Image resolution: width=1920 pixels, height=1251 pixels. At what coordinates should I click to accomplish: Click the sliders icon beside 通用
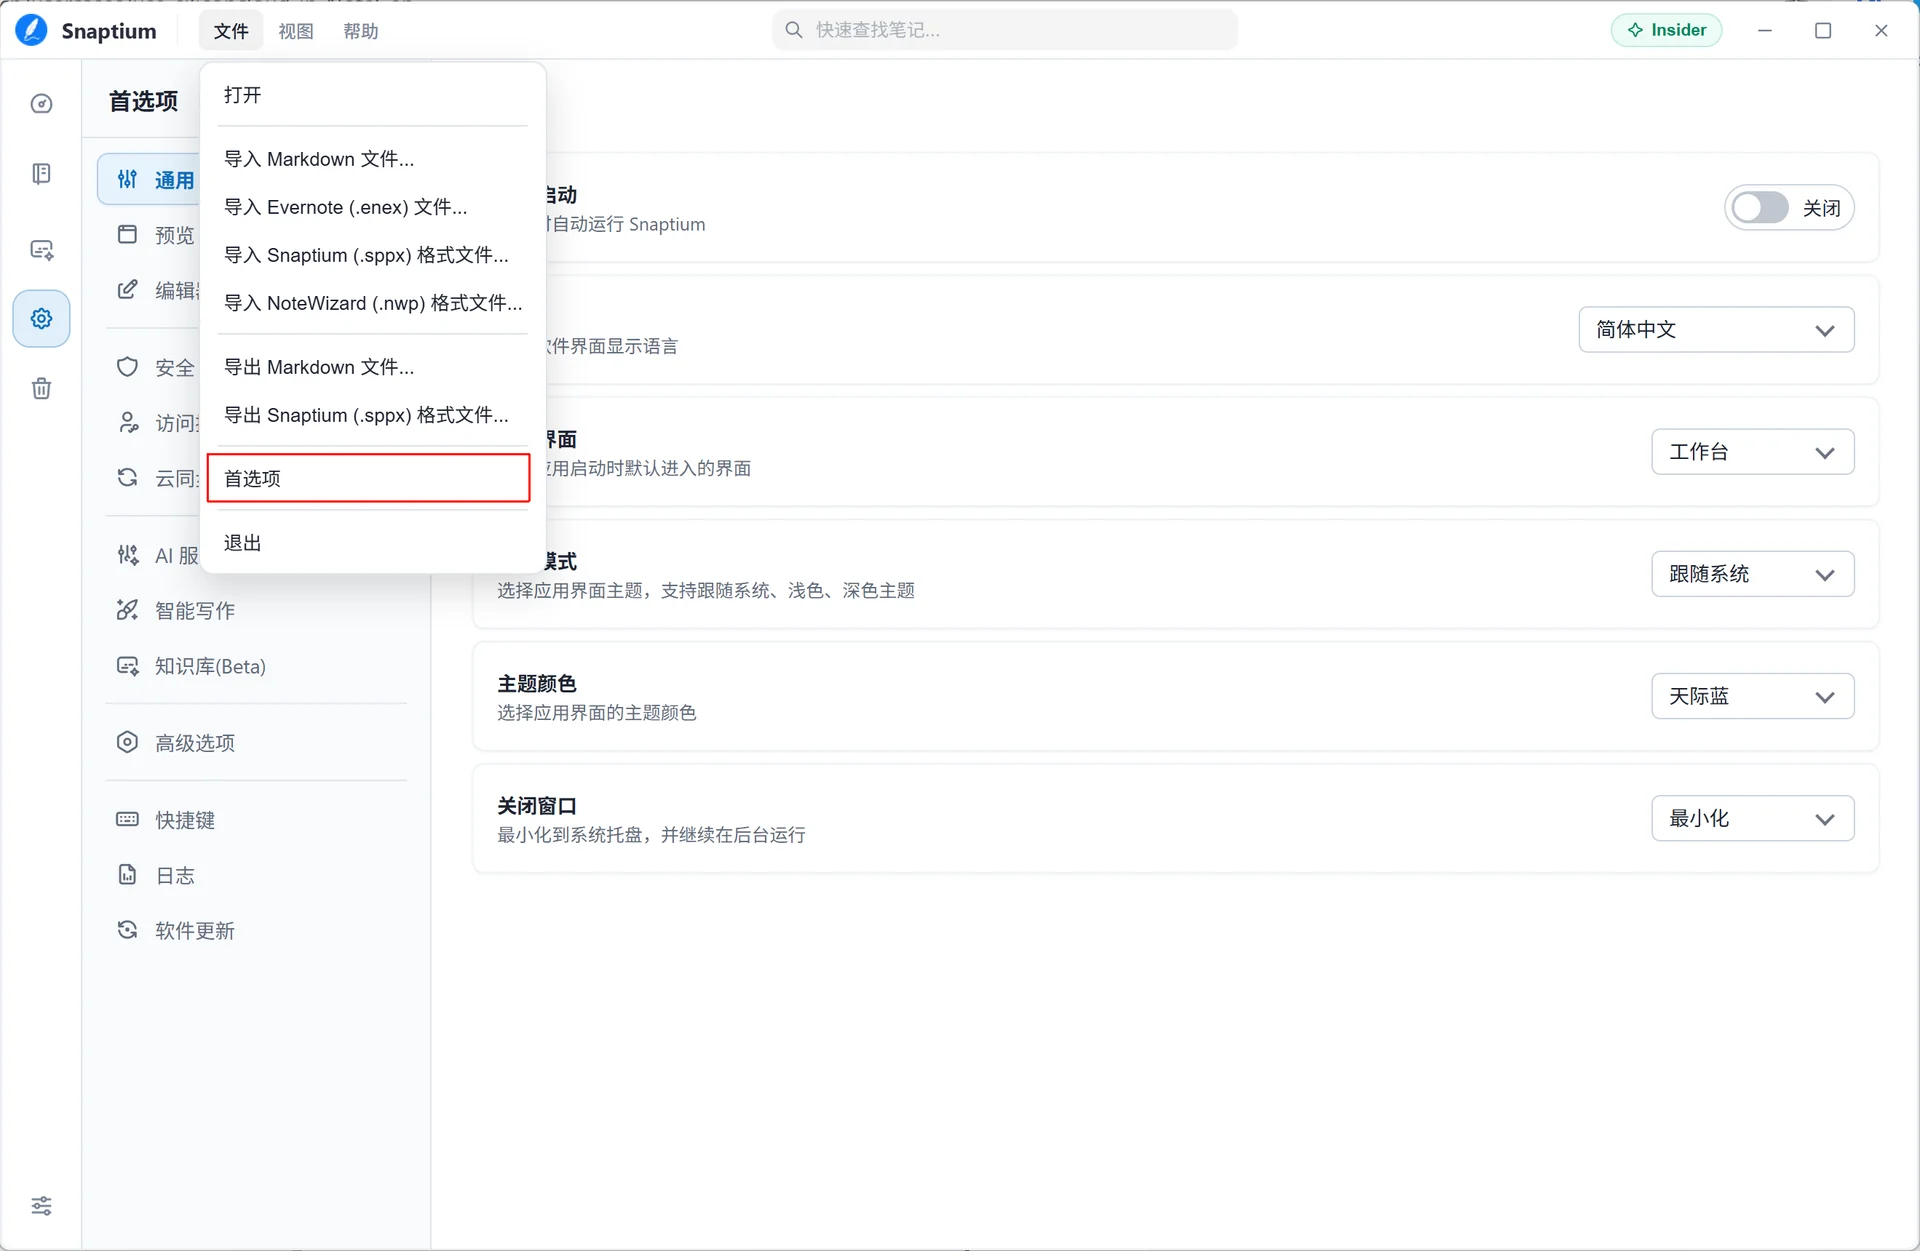point(127,180)
